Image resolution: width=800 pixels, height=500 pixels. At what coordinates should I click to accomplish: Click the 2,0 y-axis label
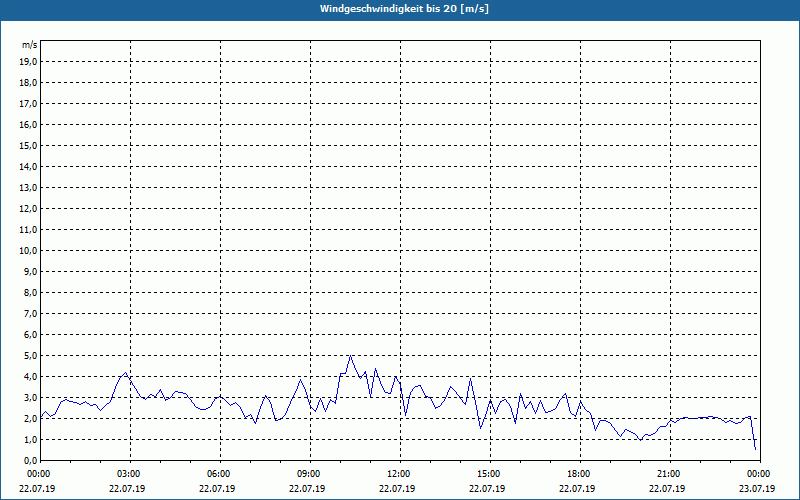(30, 418)
